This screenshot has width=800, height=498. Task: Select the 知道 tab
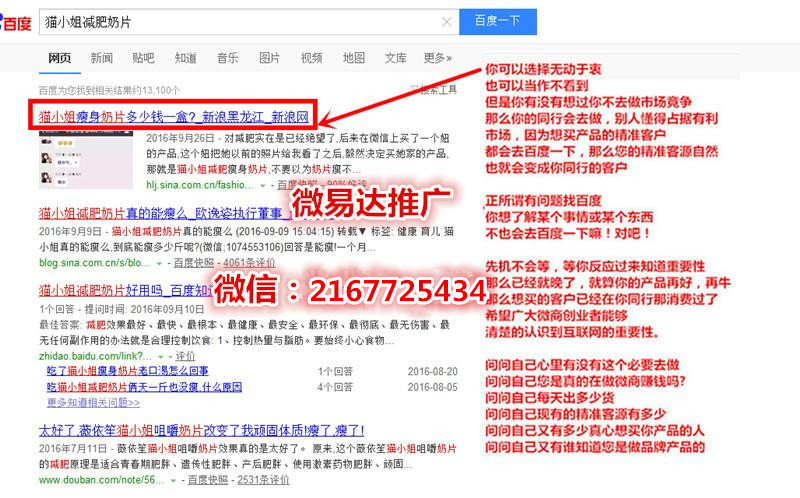point(185,58)
